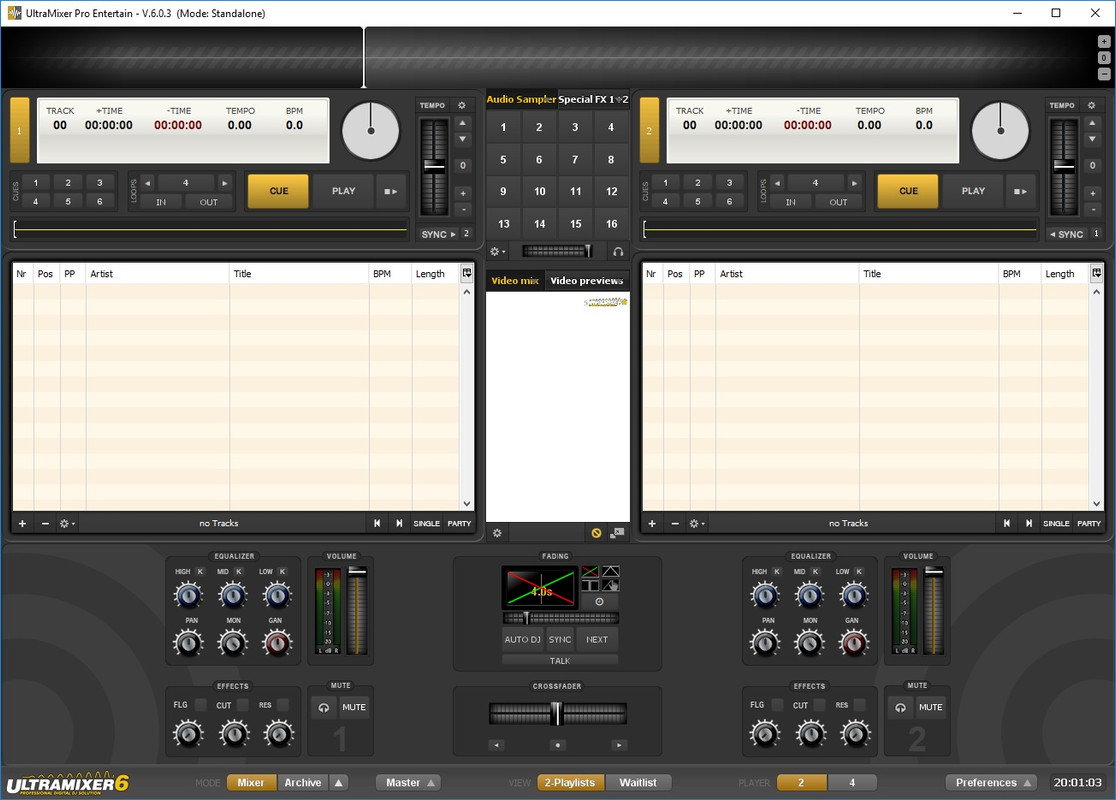Image resolution: width=1116 pixels, height=800 pixels.
Task: Open deck 2 tempo settings gear
Action: tap(1091, 105)
